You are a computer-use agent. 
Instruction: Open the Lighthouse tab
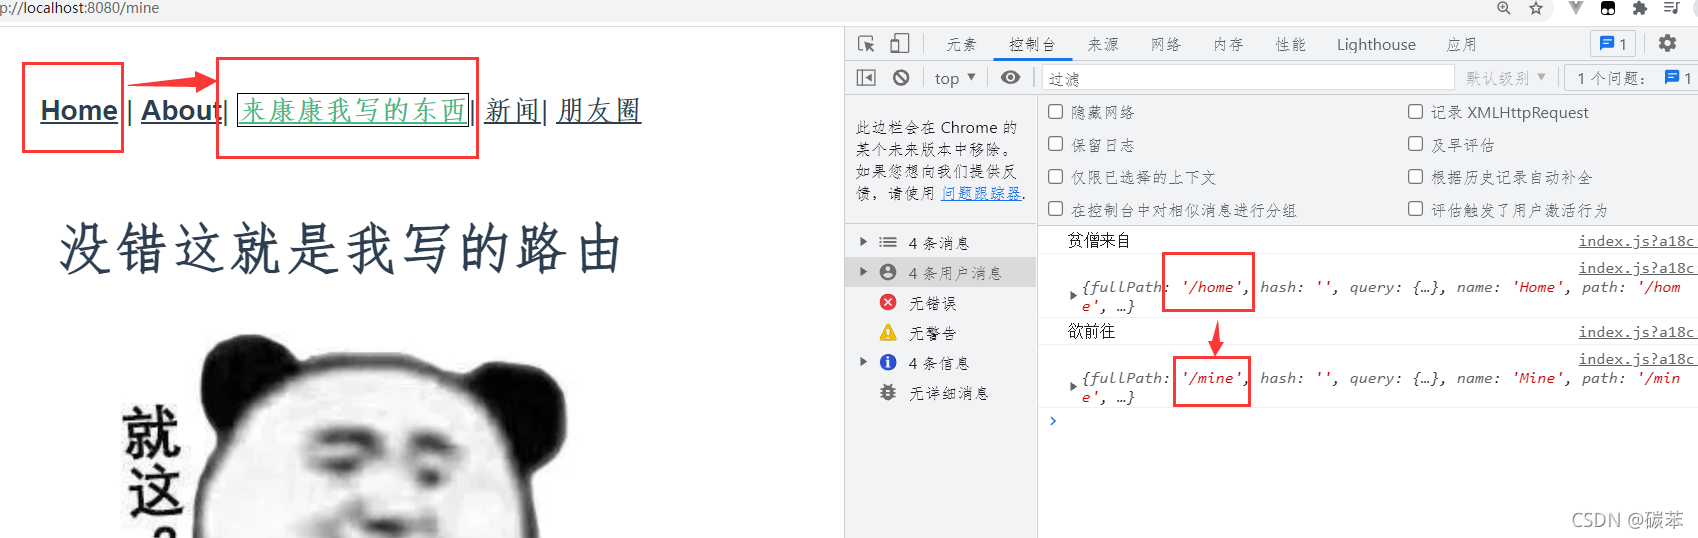(1376, 44)
